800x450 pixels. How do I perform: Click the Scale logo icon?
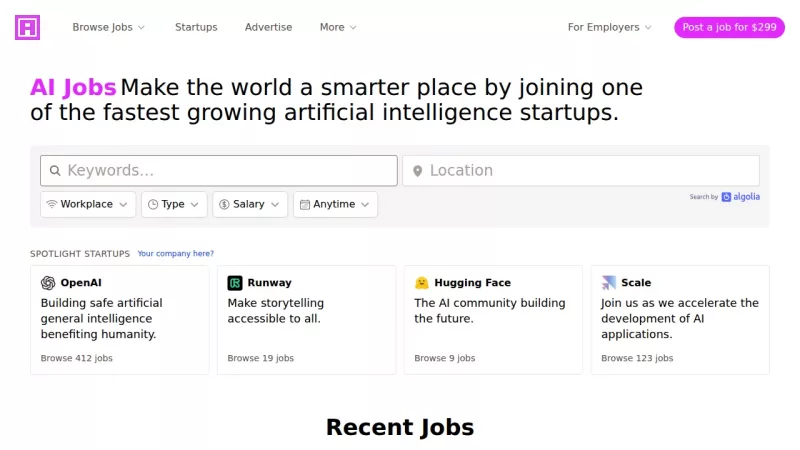608,283
